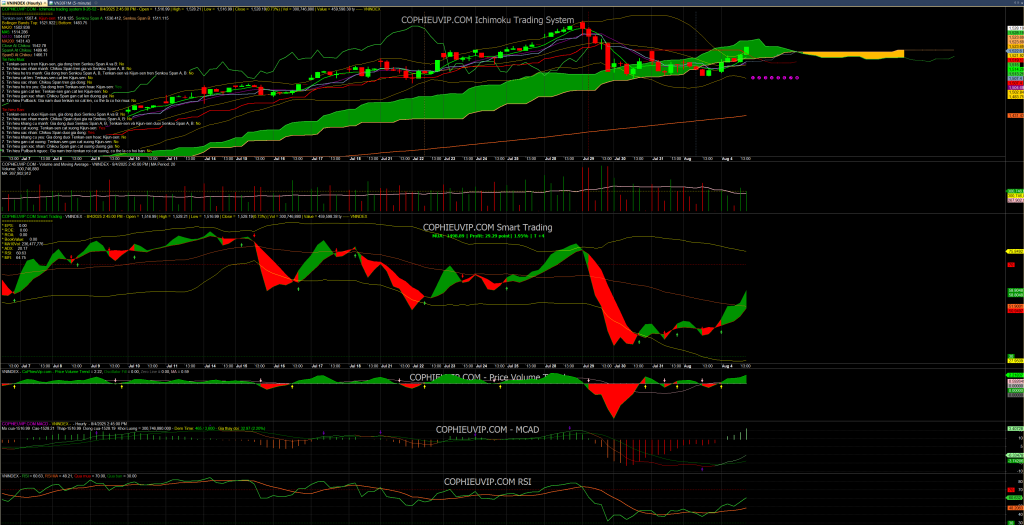Click the 'Jul 14' date on Ichimoku time axis
The image size is (1024, 525).
209,159
